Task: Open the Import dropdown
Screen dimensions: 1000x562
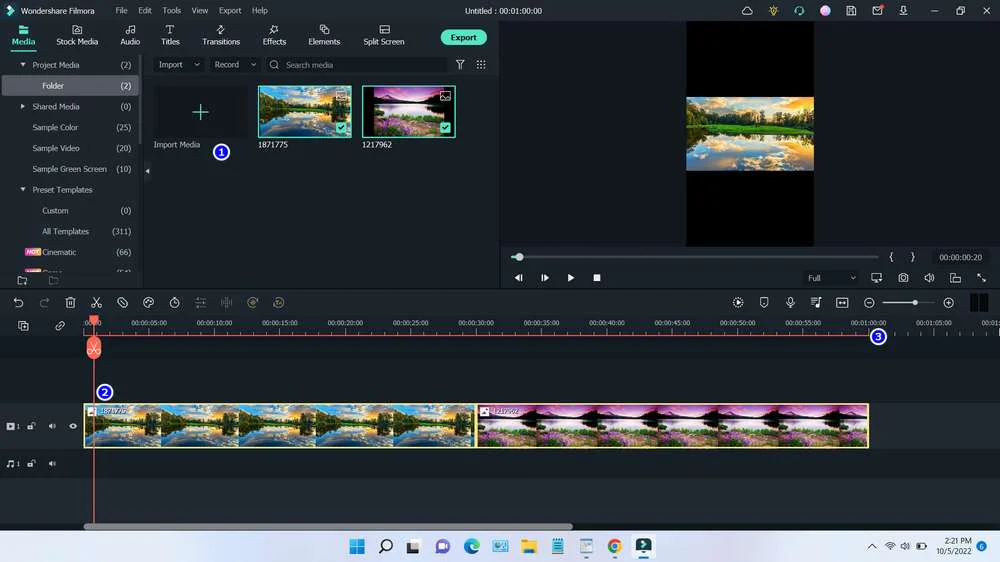Action: pyautogui.click(x=179, y=64)
